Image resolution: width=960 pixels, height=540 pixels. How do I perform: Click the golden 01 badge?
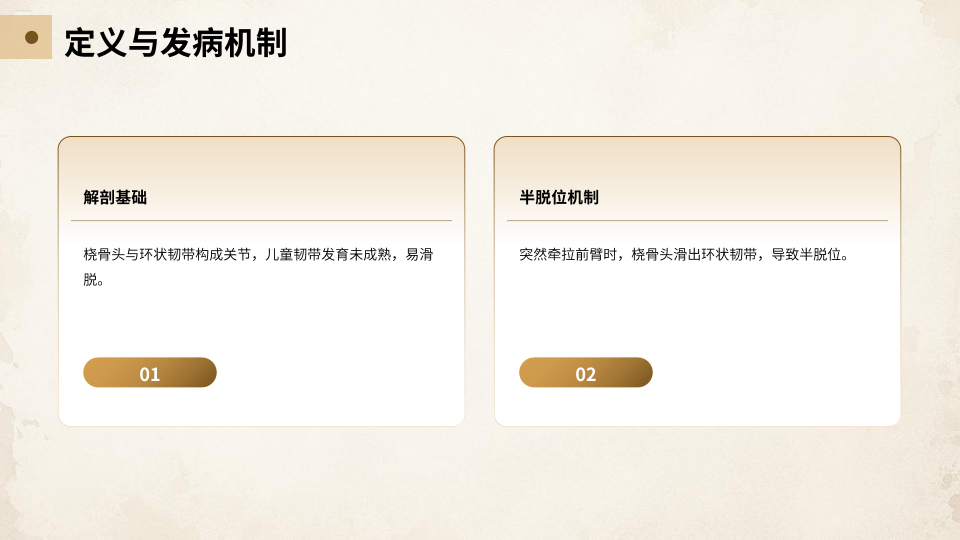(150, 373)
